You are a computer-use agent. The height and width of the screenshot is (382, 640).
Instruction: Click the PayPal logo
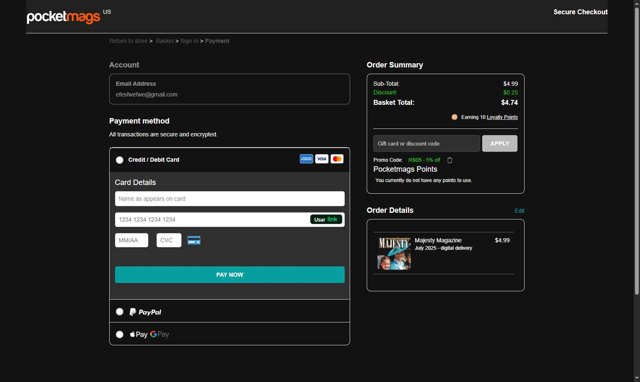click(x=145, y=312)
